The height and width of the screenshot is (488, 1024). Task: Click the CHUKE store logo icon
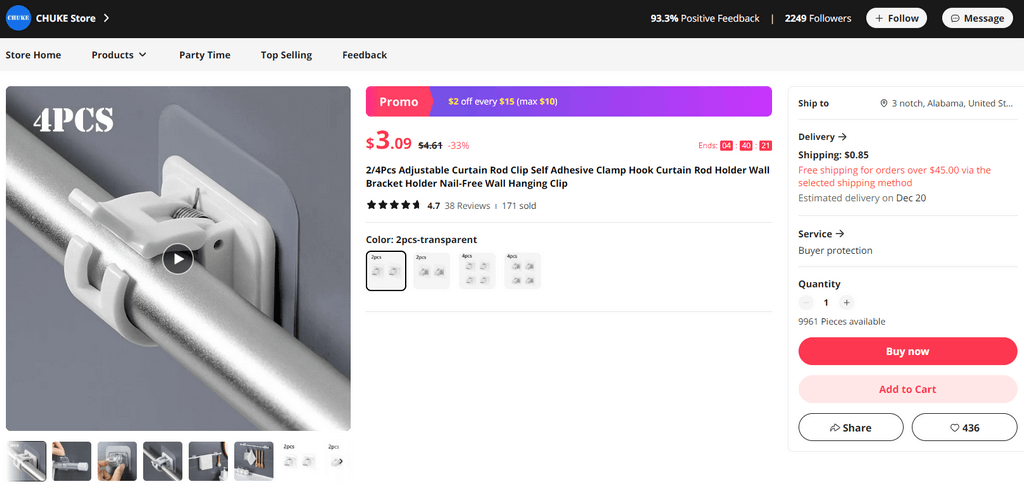(x=18, y=18)
